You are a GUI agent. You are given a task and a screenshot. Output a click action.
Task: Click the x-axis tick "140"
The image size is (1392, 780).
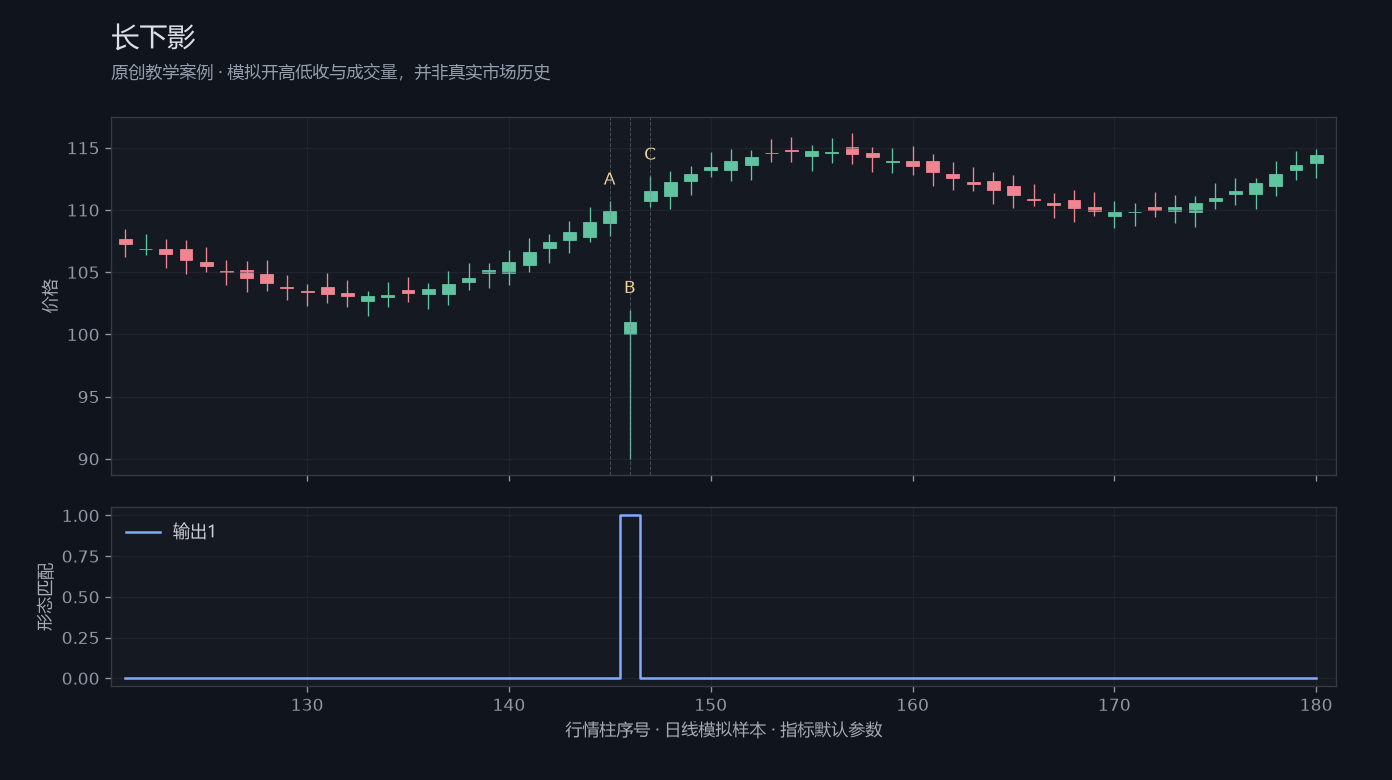click(x=509, y=705)
